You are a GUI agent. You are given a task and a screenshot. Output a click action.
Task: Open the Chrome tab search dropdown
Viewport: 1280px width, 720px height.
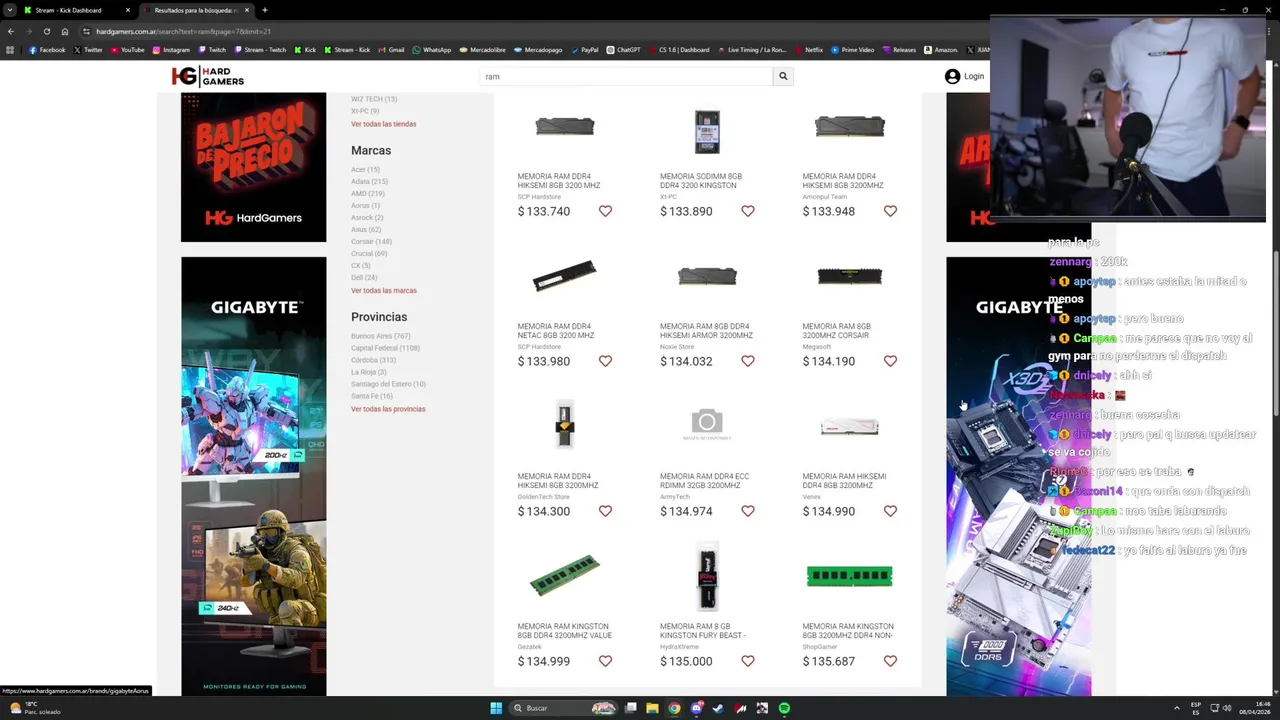click(x=10, y=10)
